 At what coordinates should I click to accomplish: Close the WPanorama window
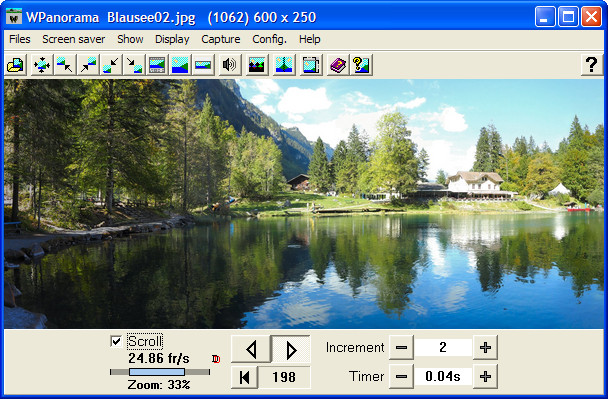tap(591, 17)
